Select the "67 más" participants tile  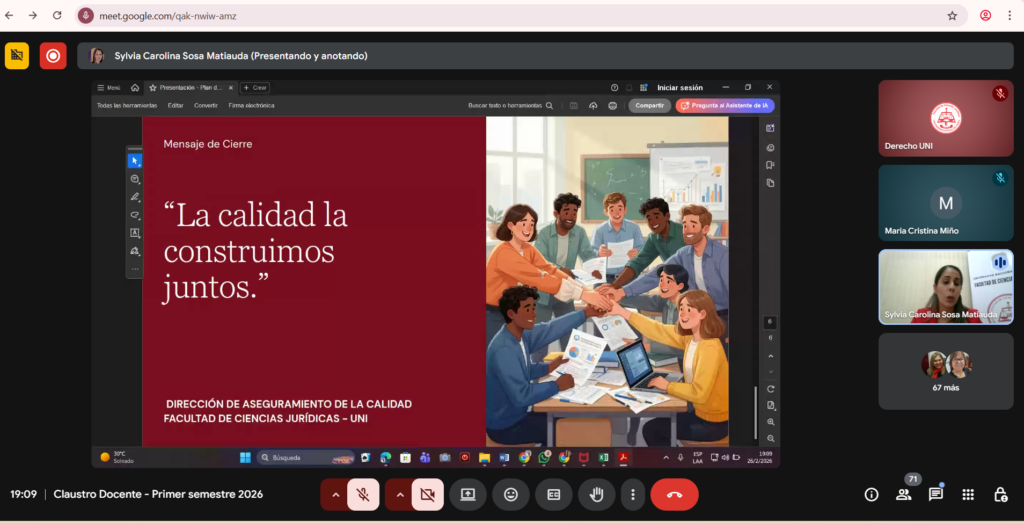[945, 371]
